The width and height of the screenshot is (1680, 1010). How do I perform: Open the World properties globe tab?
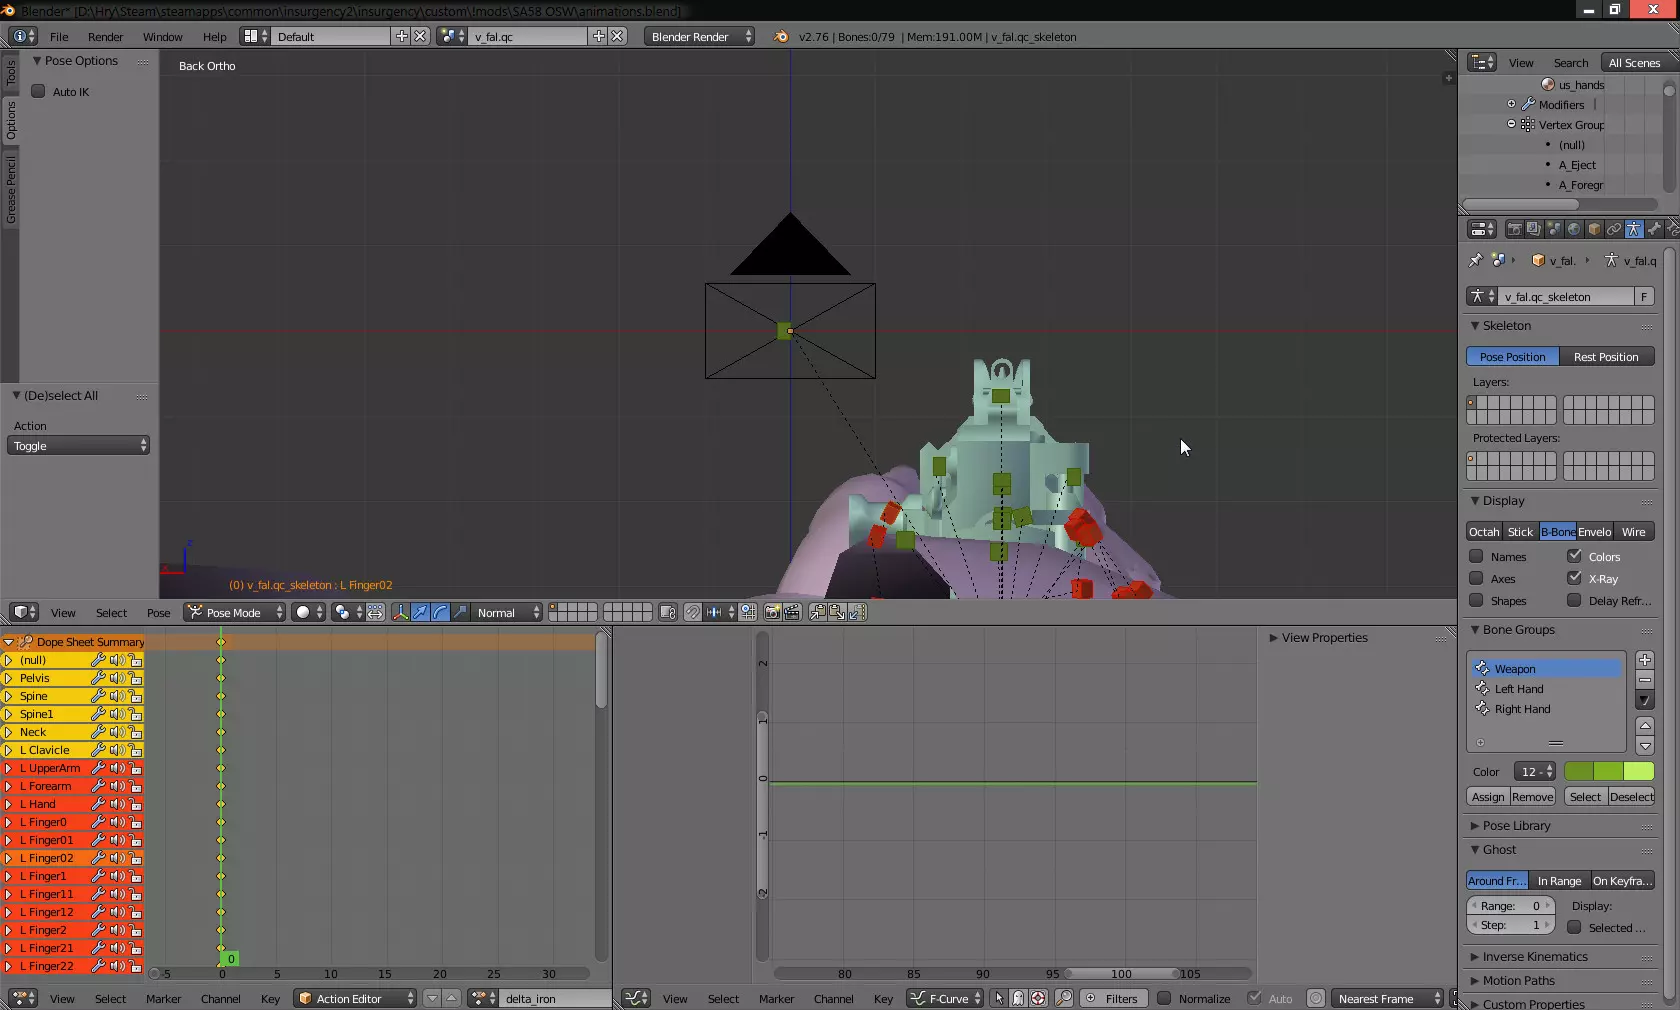pyautogui.click(x=1574, y=229)
